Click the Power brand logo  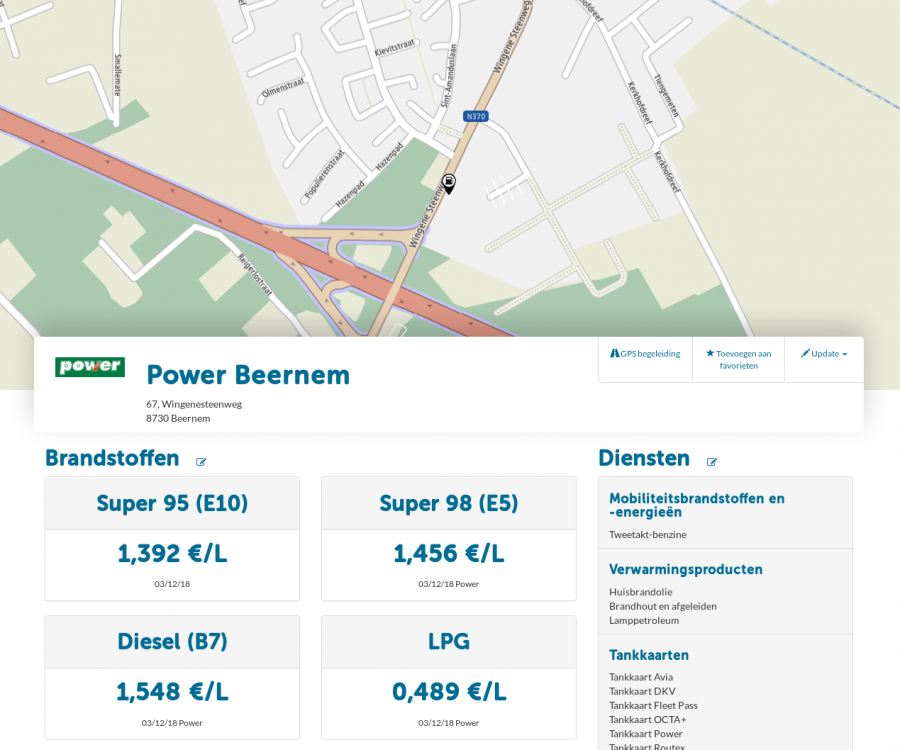[90, 367]
